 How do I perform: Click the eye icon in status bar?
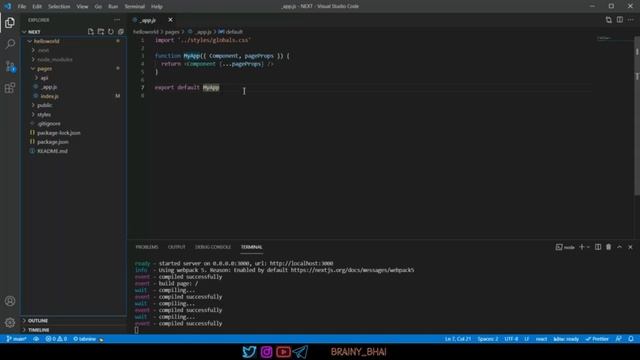click(36, 339)
